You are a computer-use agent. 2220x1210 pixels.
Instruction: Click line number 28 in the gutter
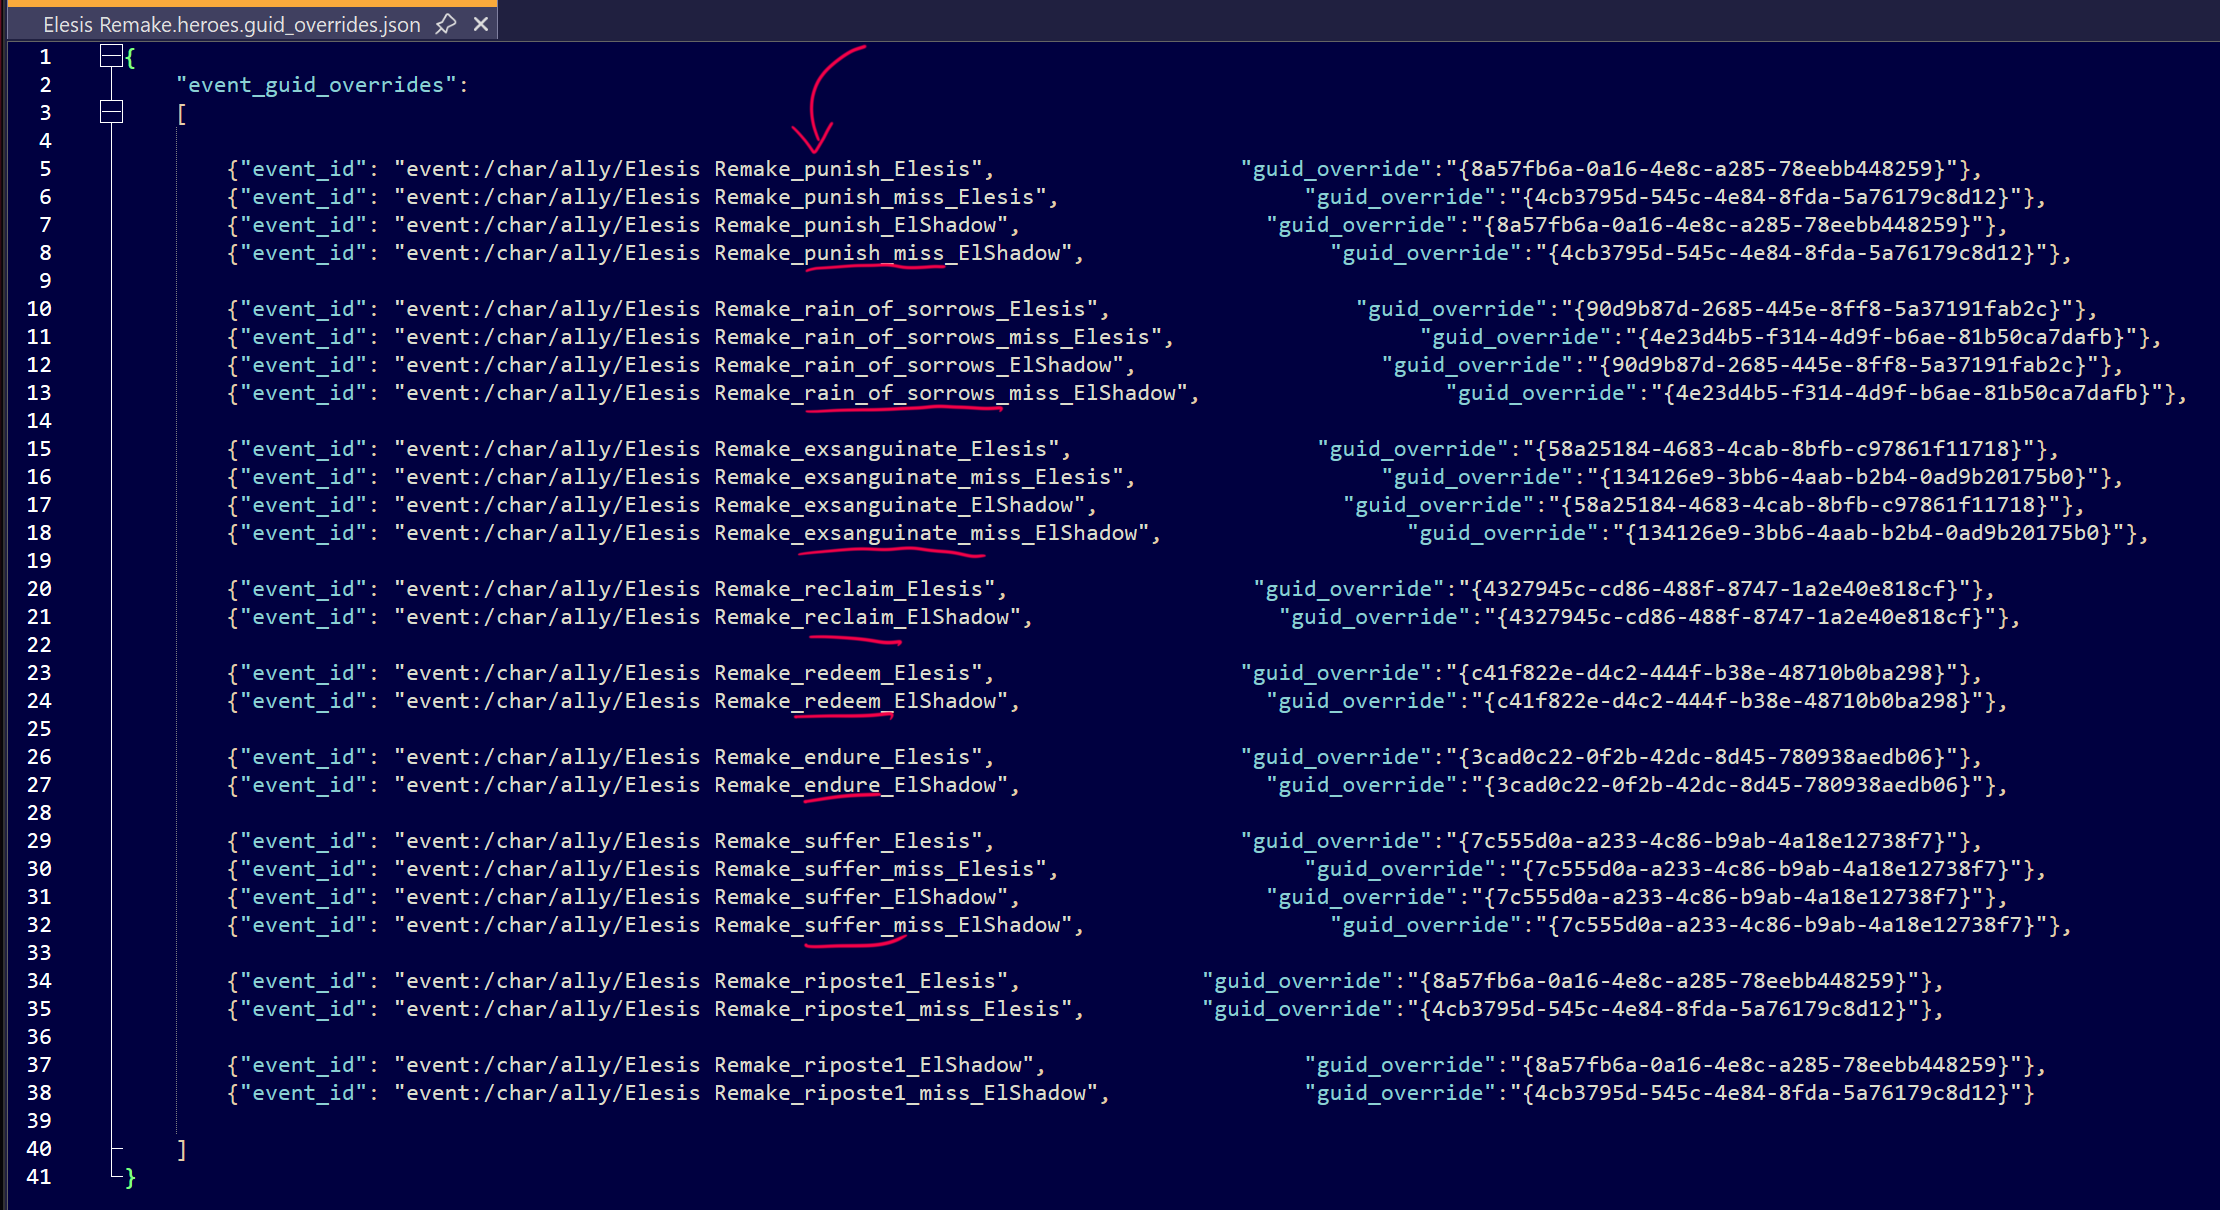click(x=39, y=813)
